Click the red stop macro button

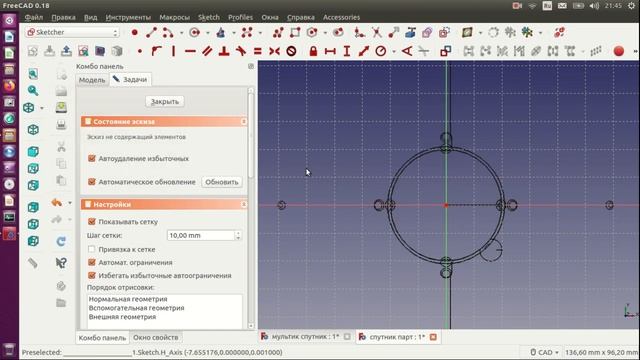tap(619, 51)
